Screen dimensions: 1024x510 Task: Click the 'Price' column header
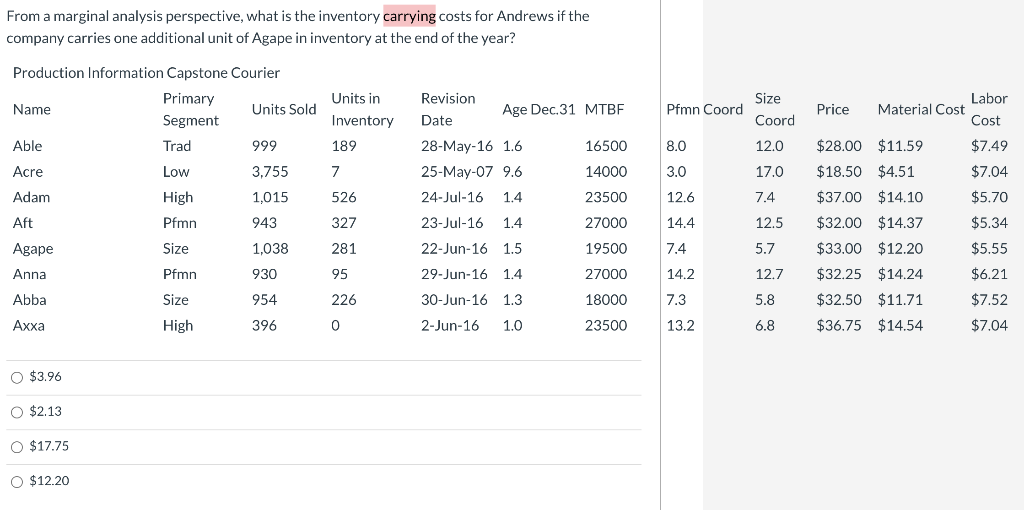(x=833, y=110)
